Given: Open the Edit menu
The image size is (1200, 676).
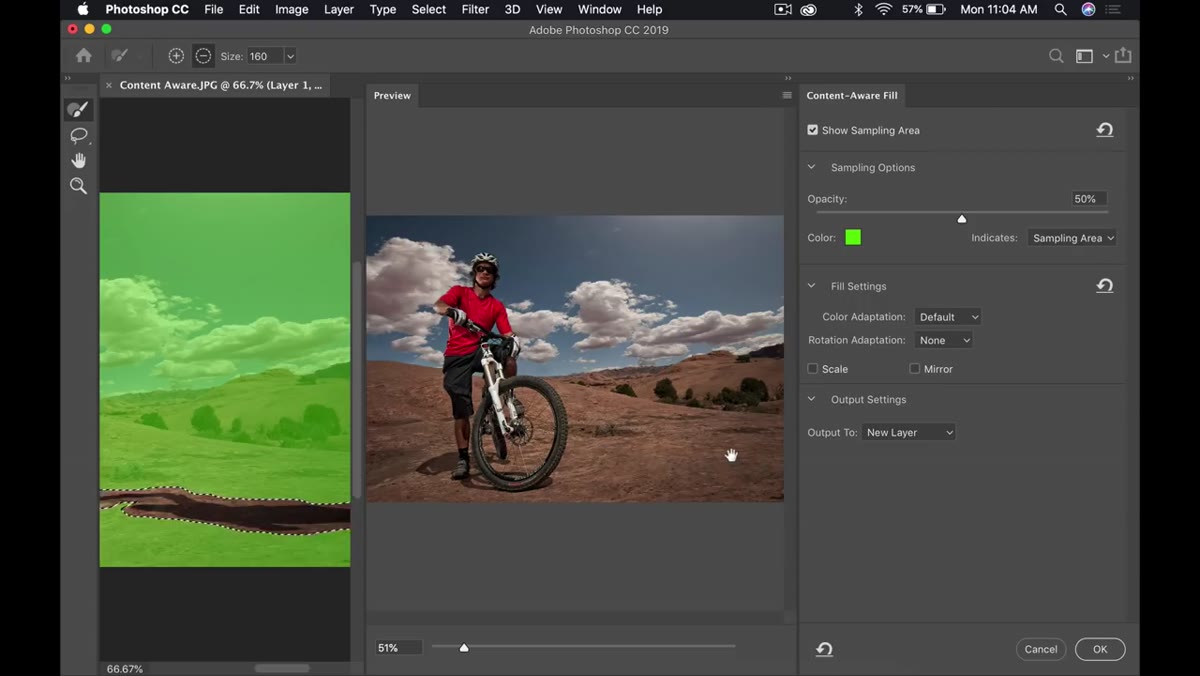Looking at the screenshot, I should pos(249,9).
